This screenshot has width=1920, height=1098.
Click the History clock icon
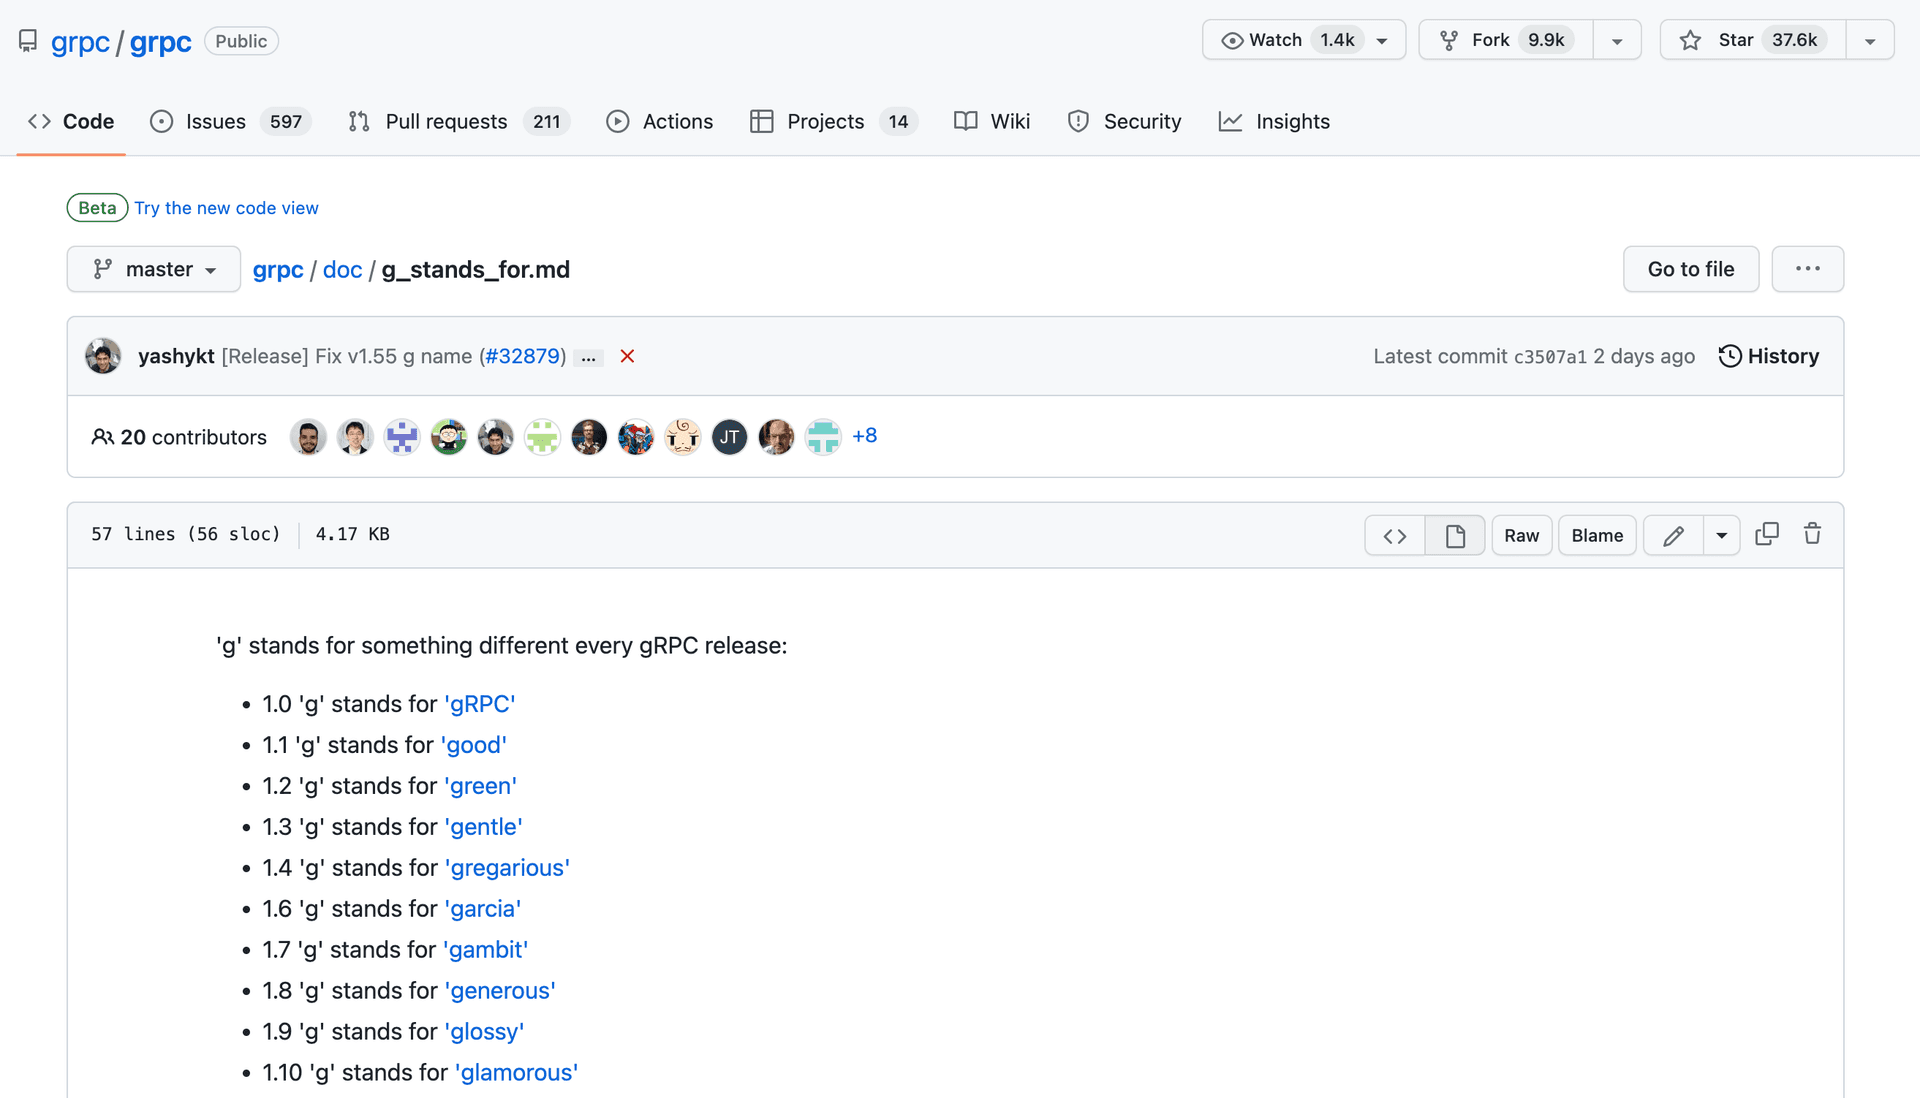point(1729,355)
